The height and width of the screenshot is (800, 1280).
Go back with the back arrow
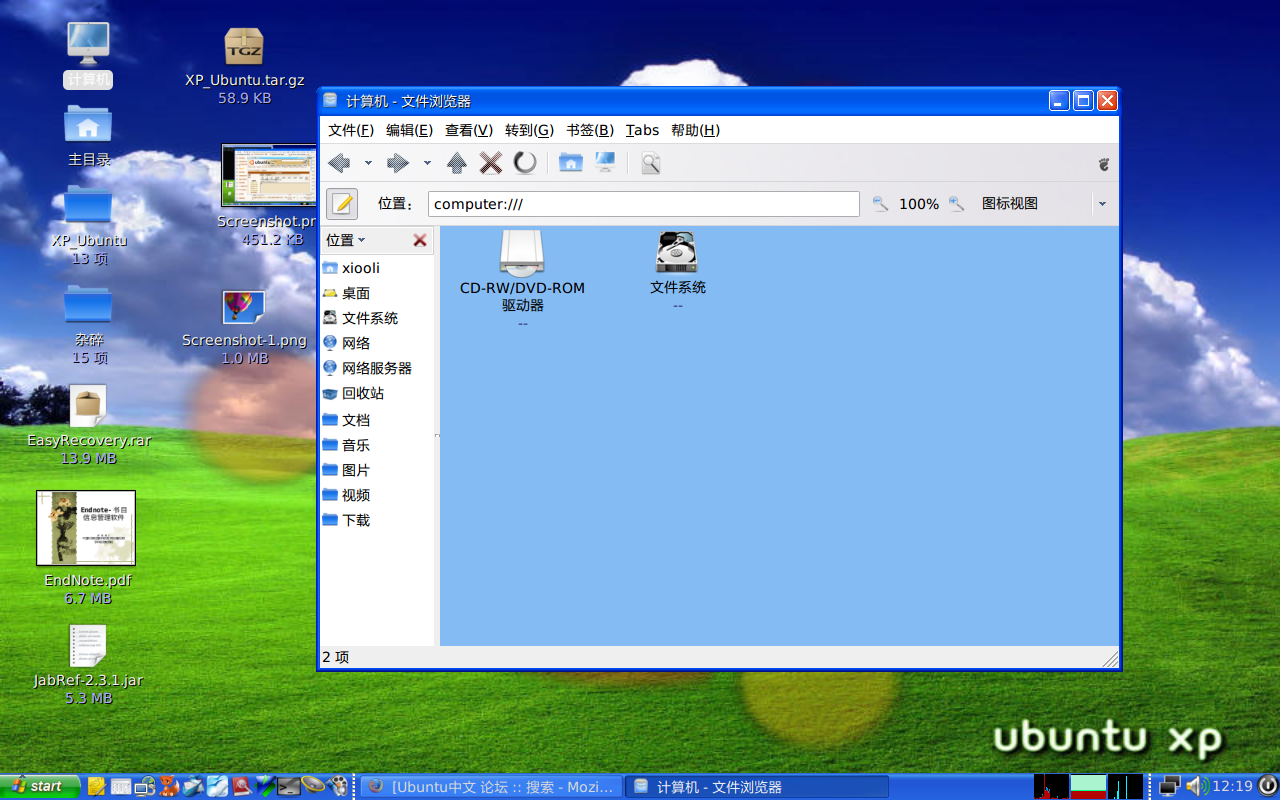(339, 163)
